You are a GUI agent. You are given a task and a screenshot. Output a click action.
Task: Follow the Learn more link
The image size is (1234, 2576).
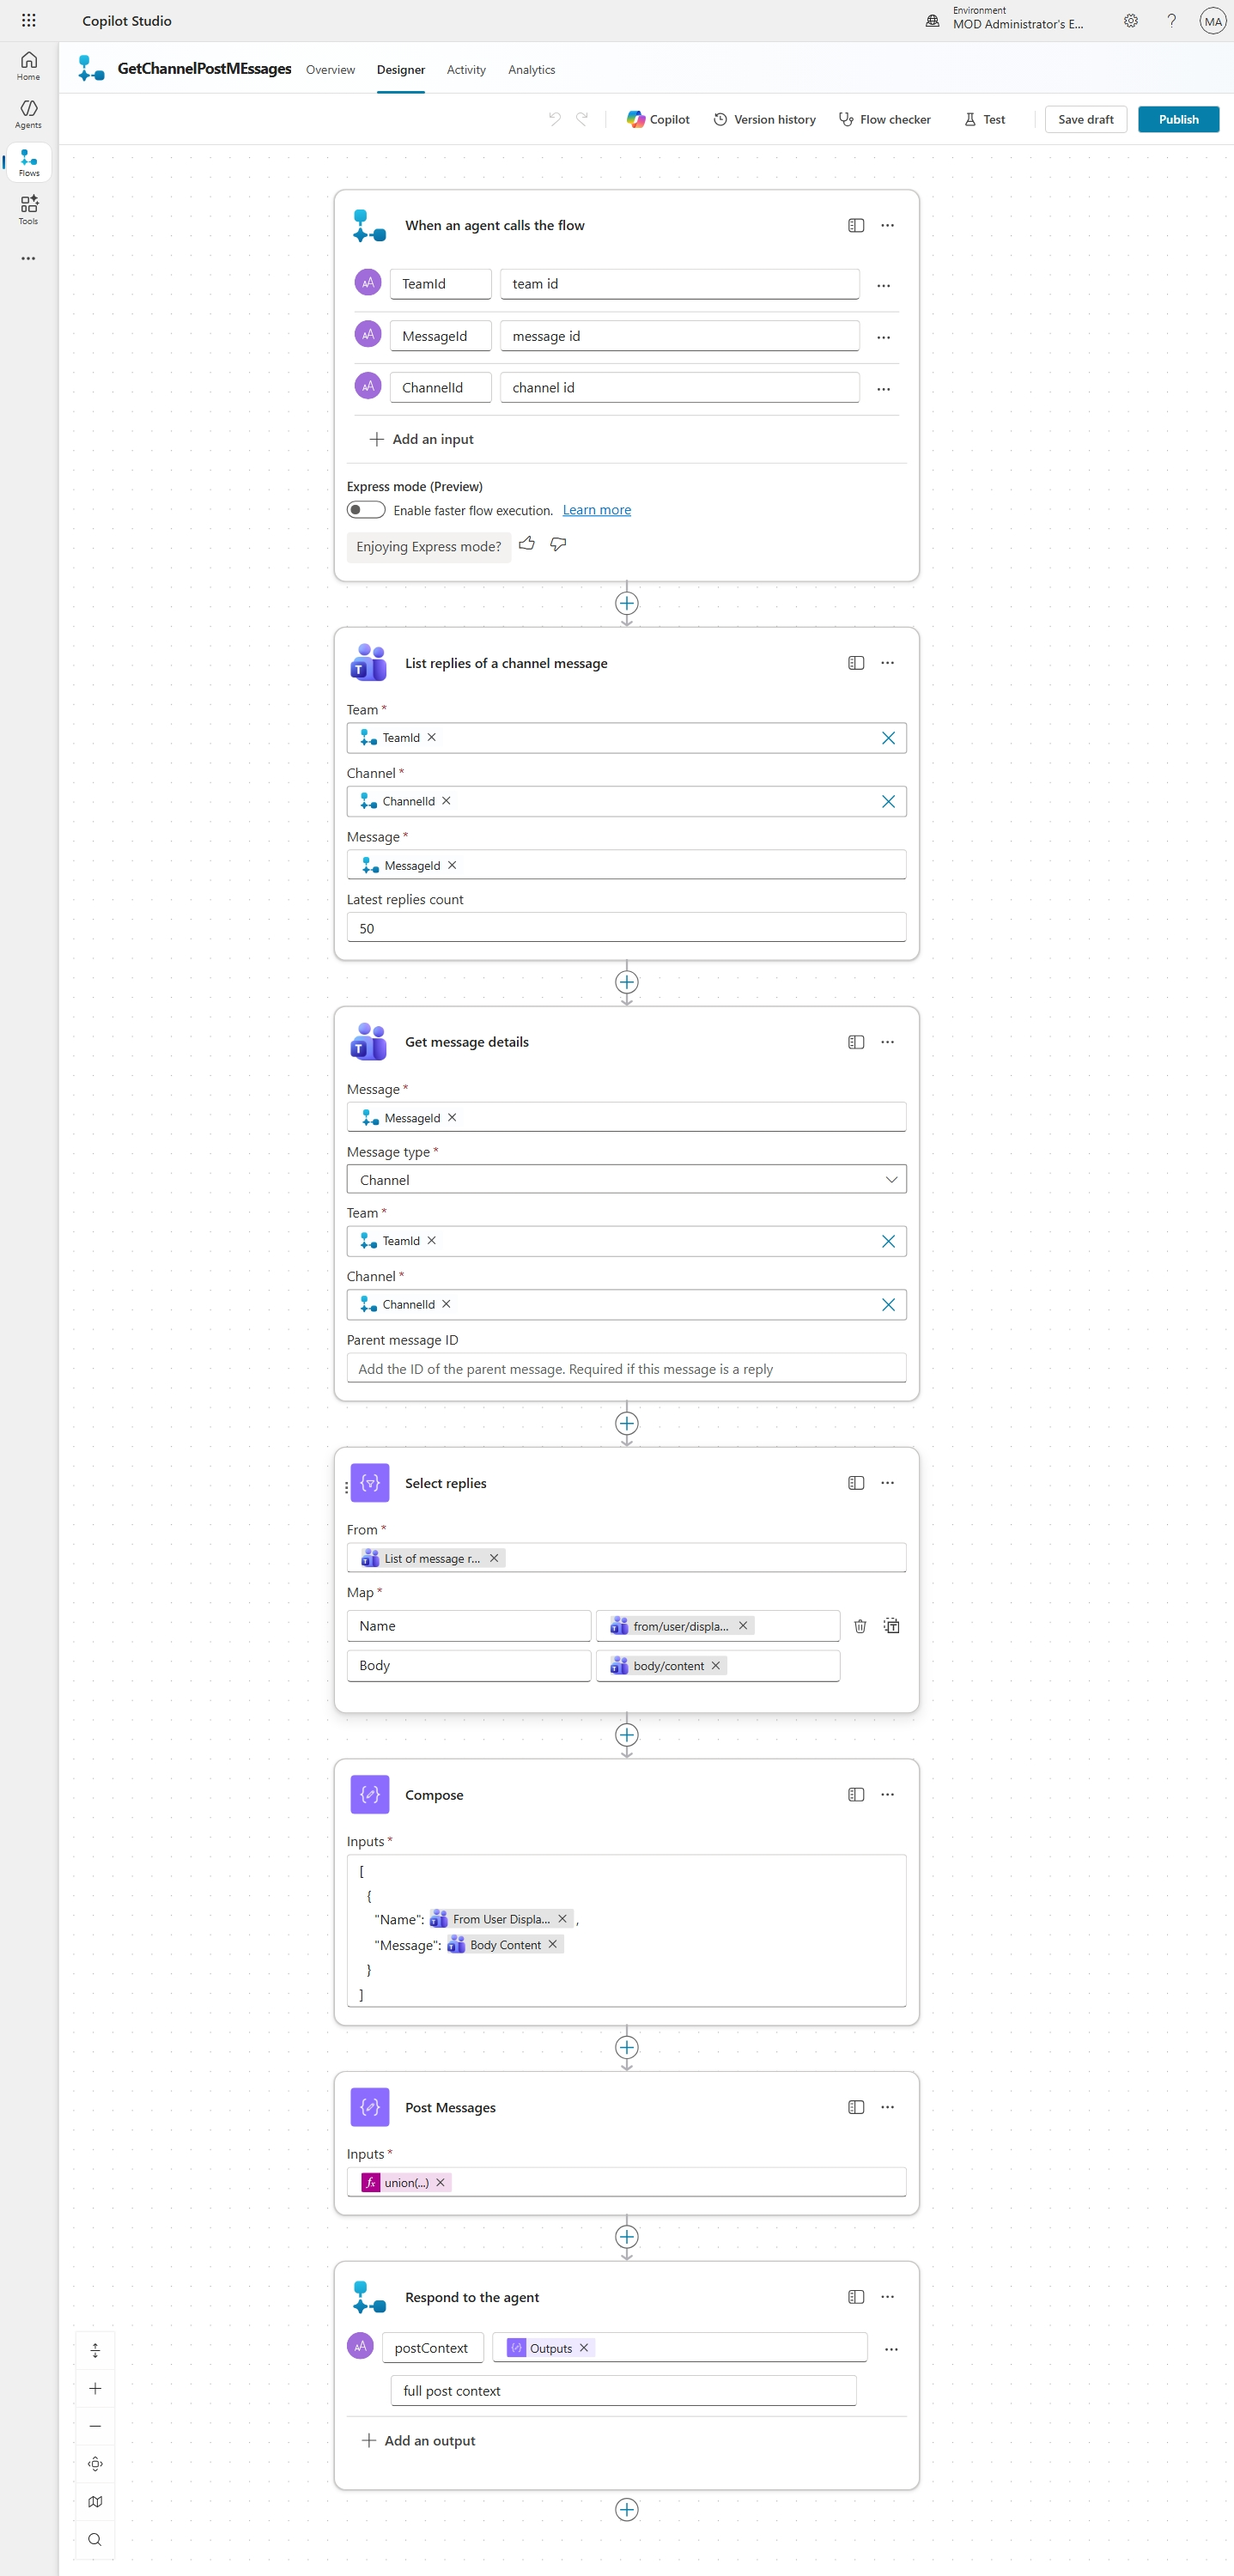pos(596,510)
